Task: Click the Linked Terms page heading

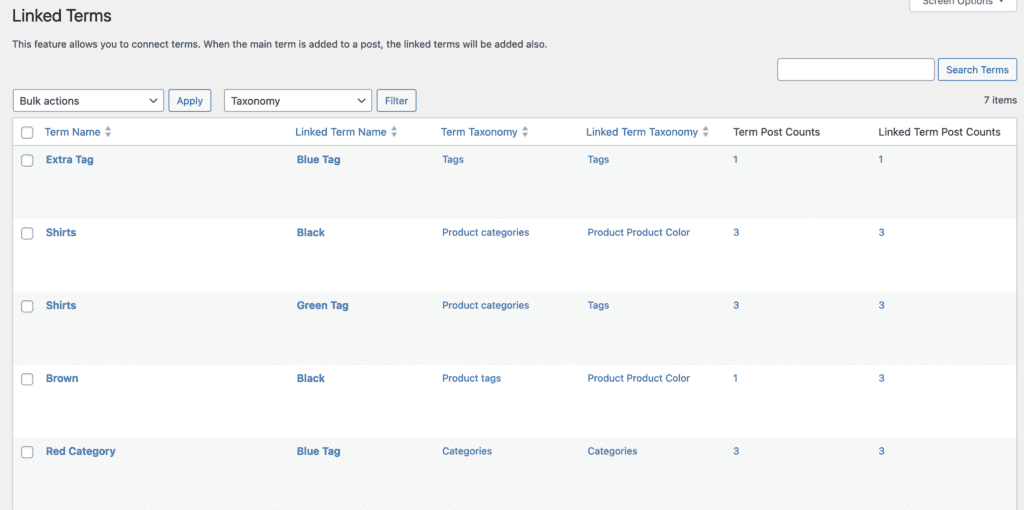Action: 62,16
